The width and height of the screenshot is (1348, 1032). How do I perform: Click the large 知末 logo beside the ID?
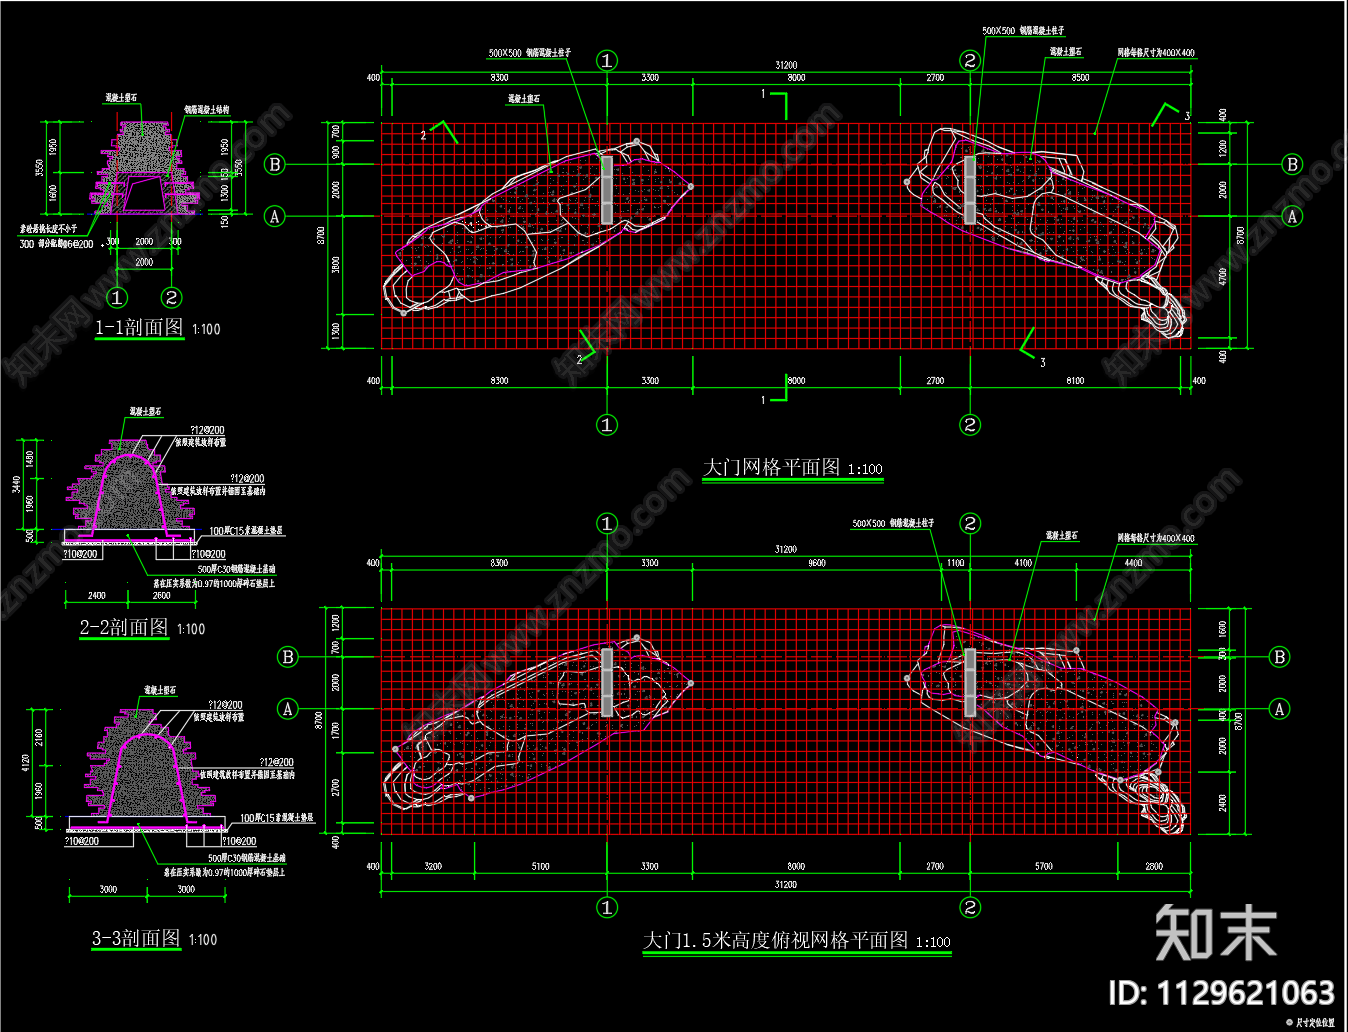click(1216, 932)
